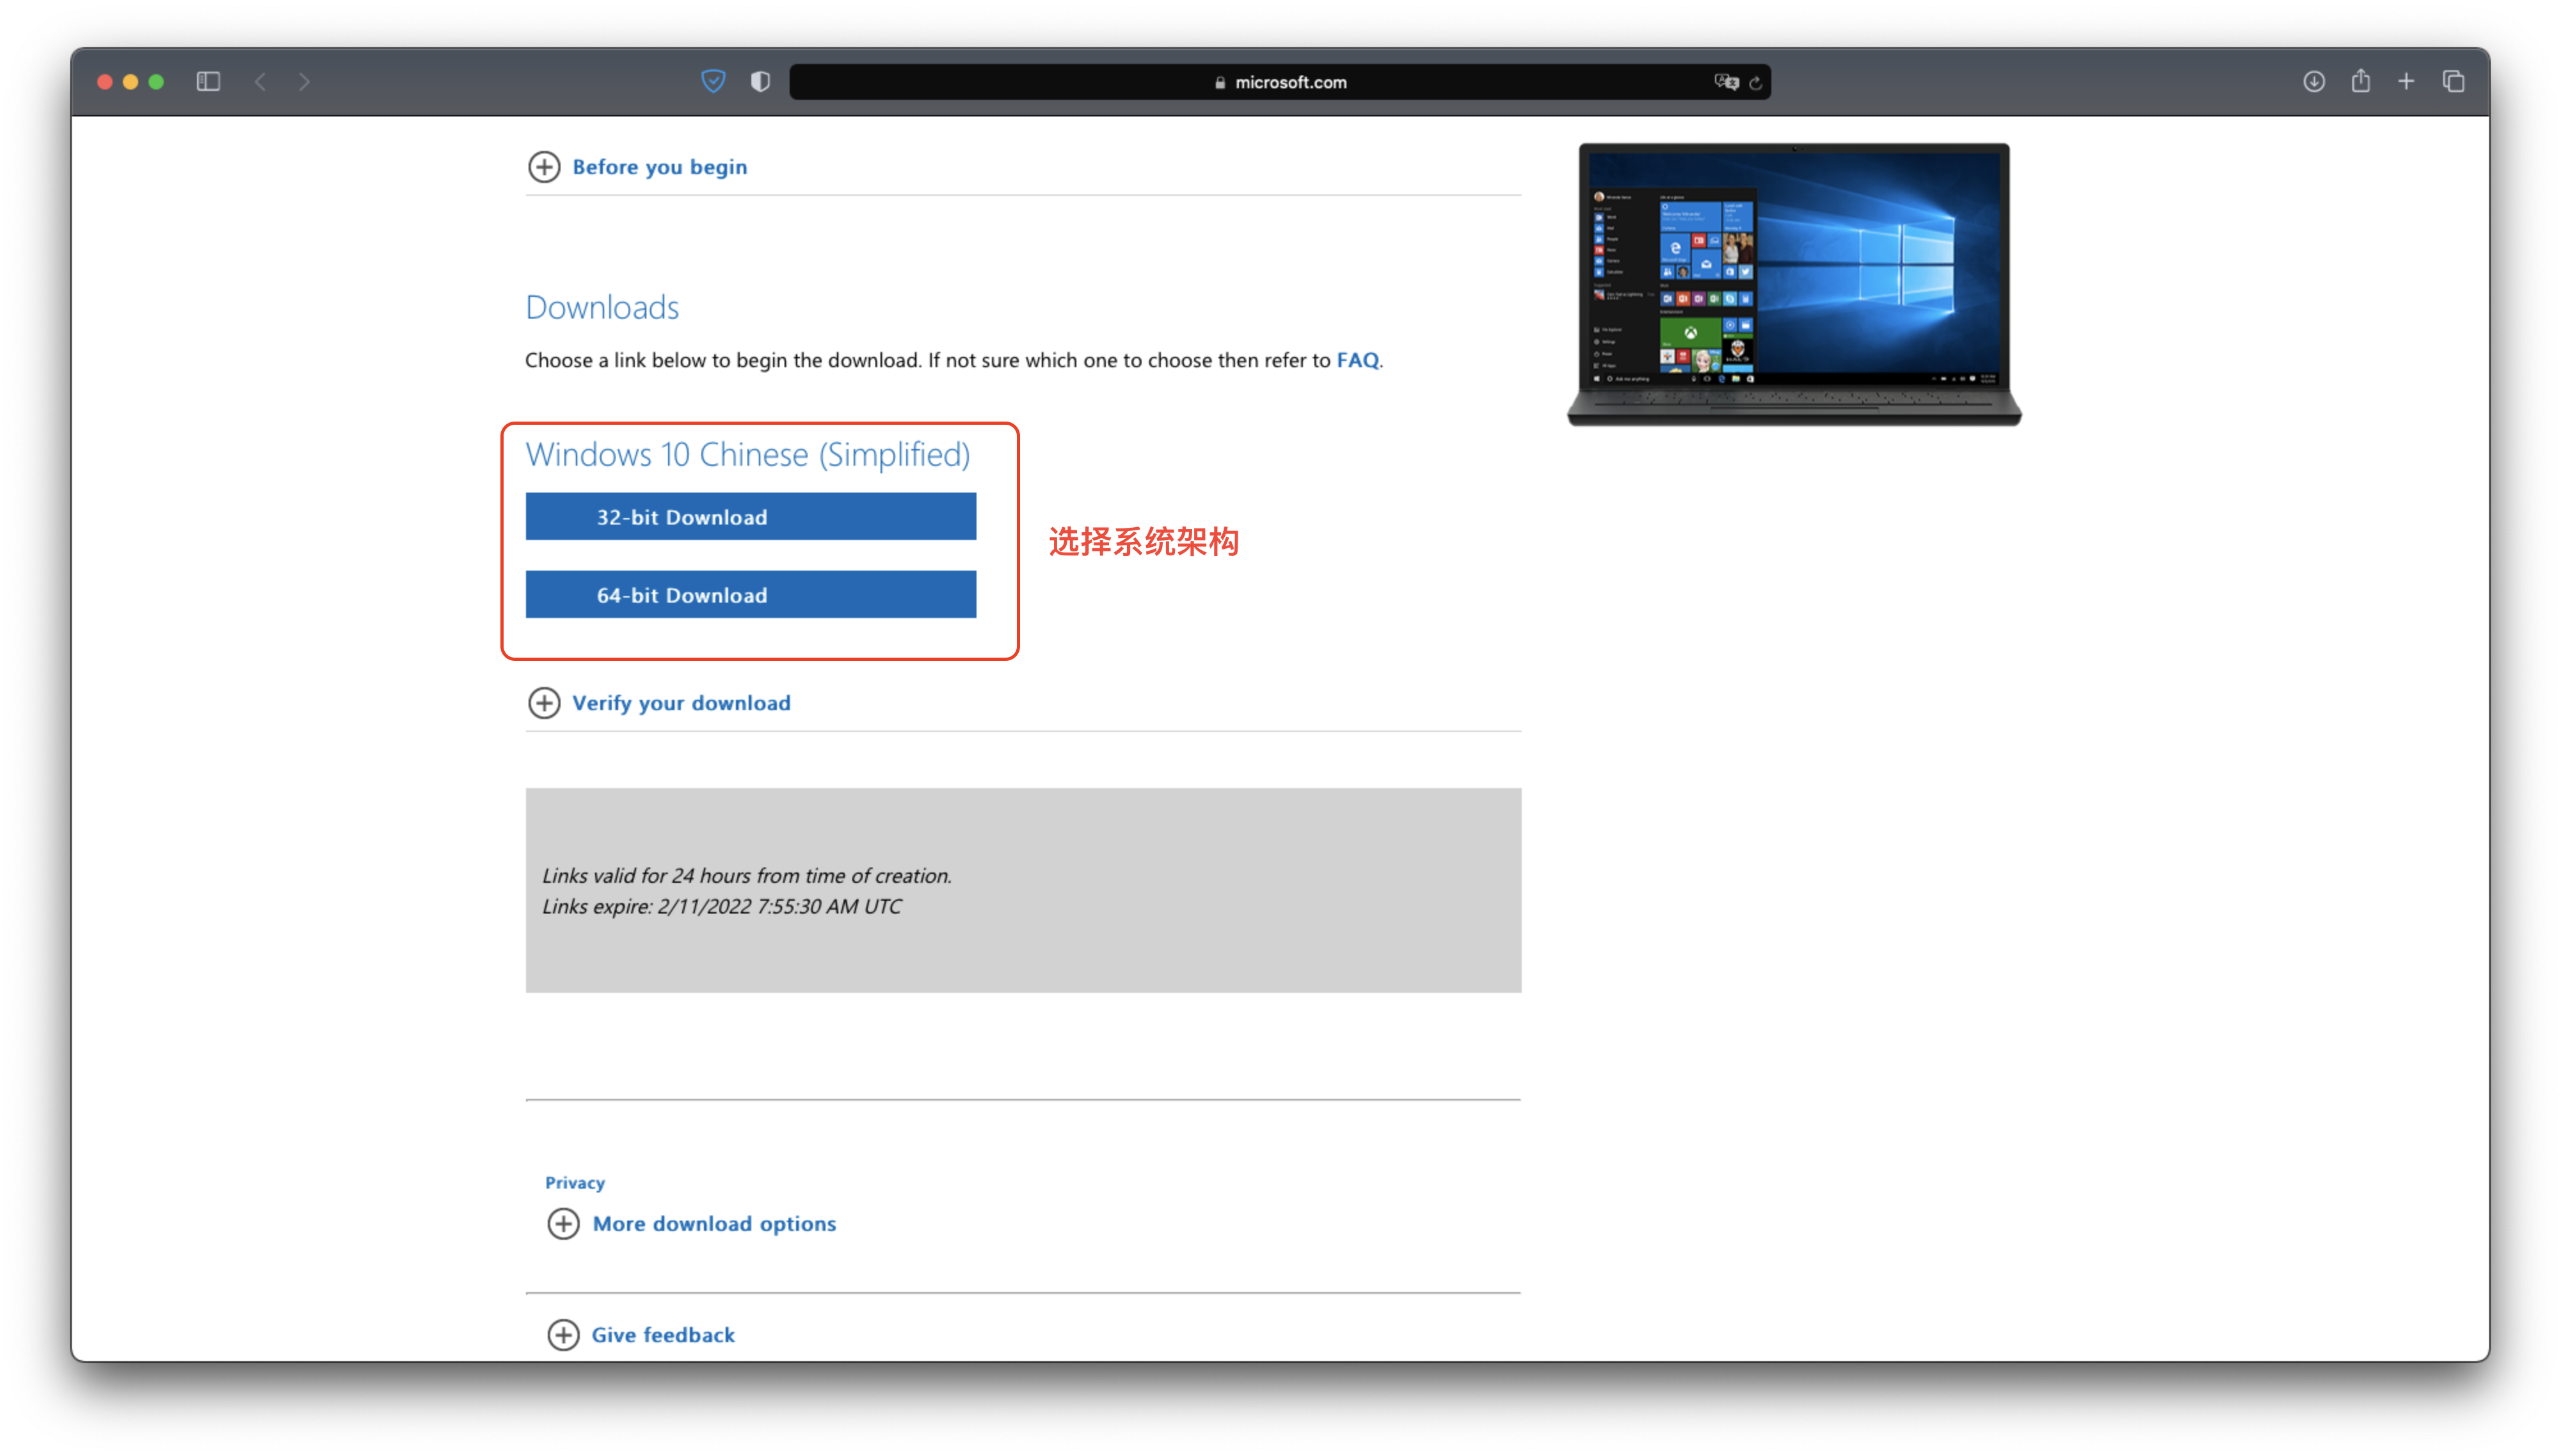
Task: Show downloads via toolbar download icon
Action: click(2314, 81)
